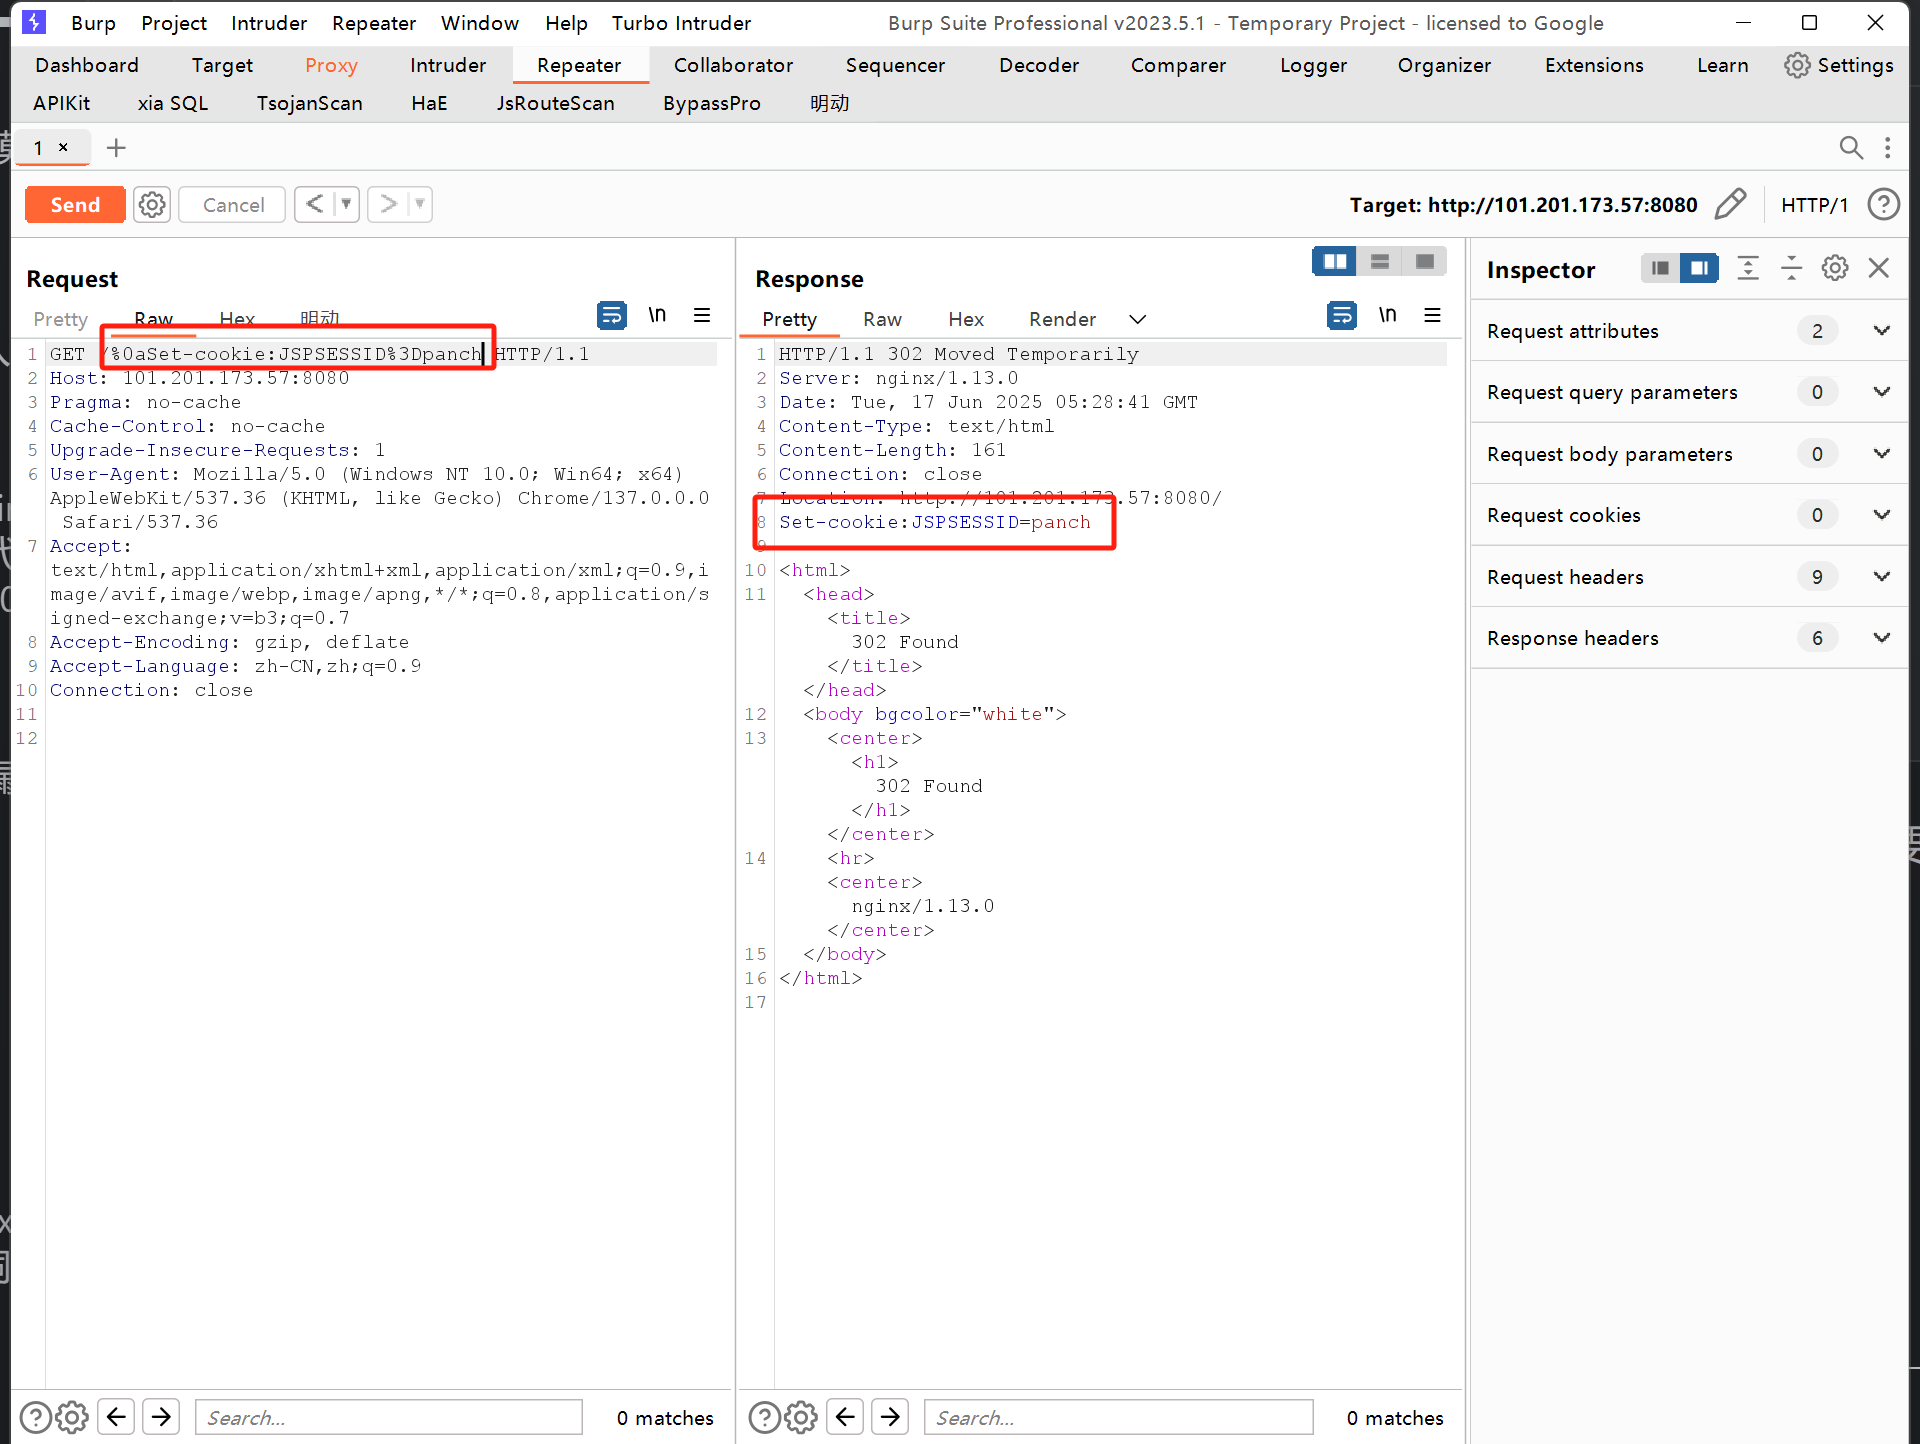This screenshot has height=1444, width=1920.
Task: Expand the Request headers section
Action: pyautogui.click(x=1881, y=577)
